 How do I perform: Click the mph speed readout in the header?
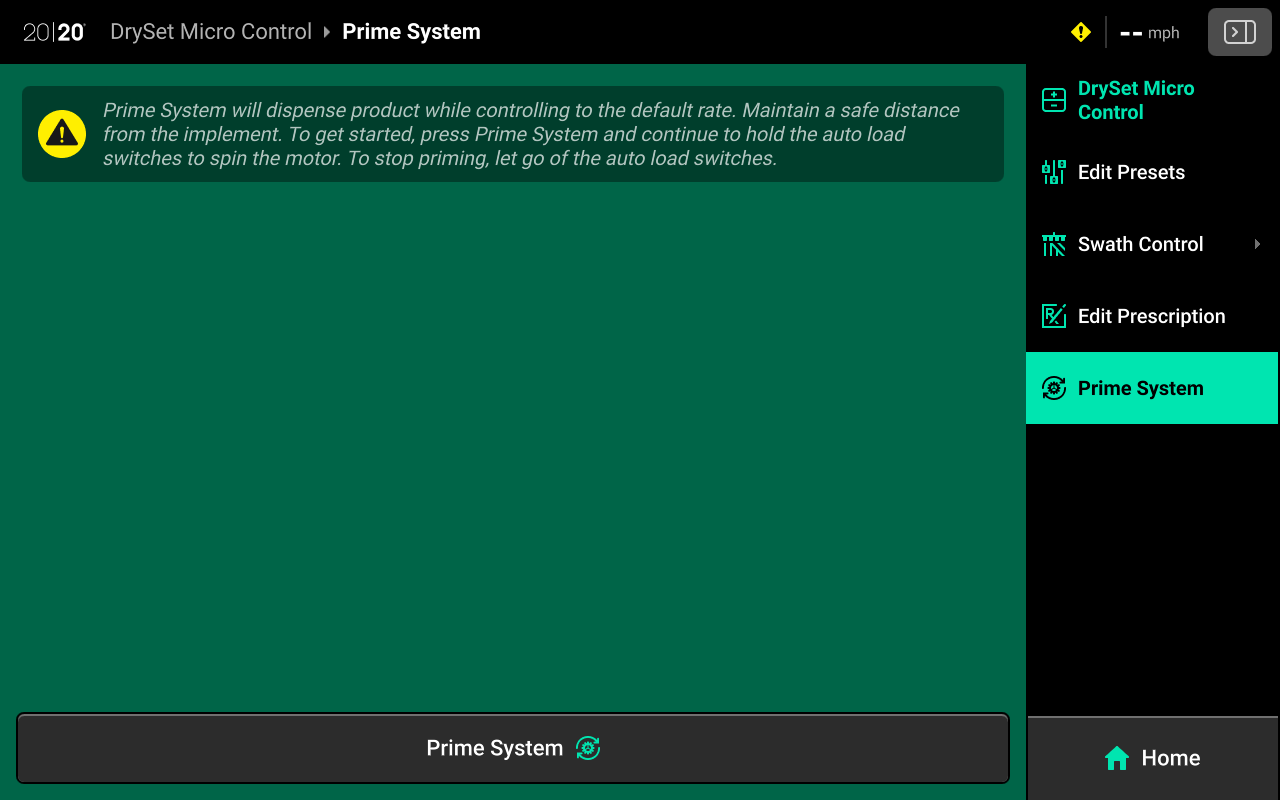click(x=1150, y=33)
